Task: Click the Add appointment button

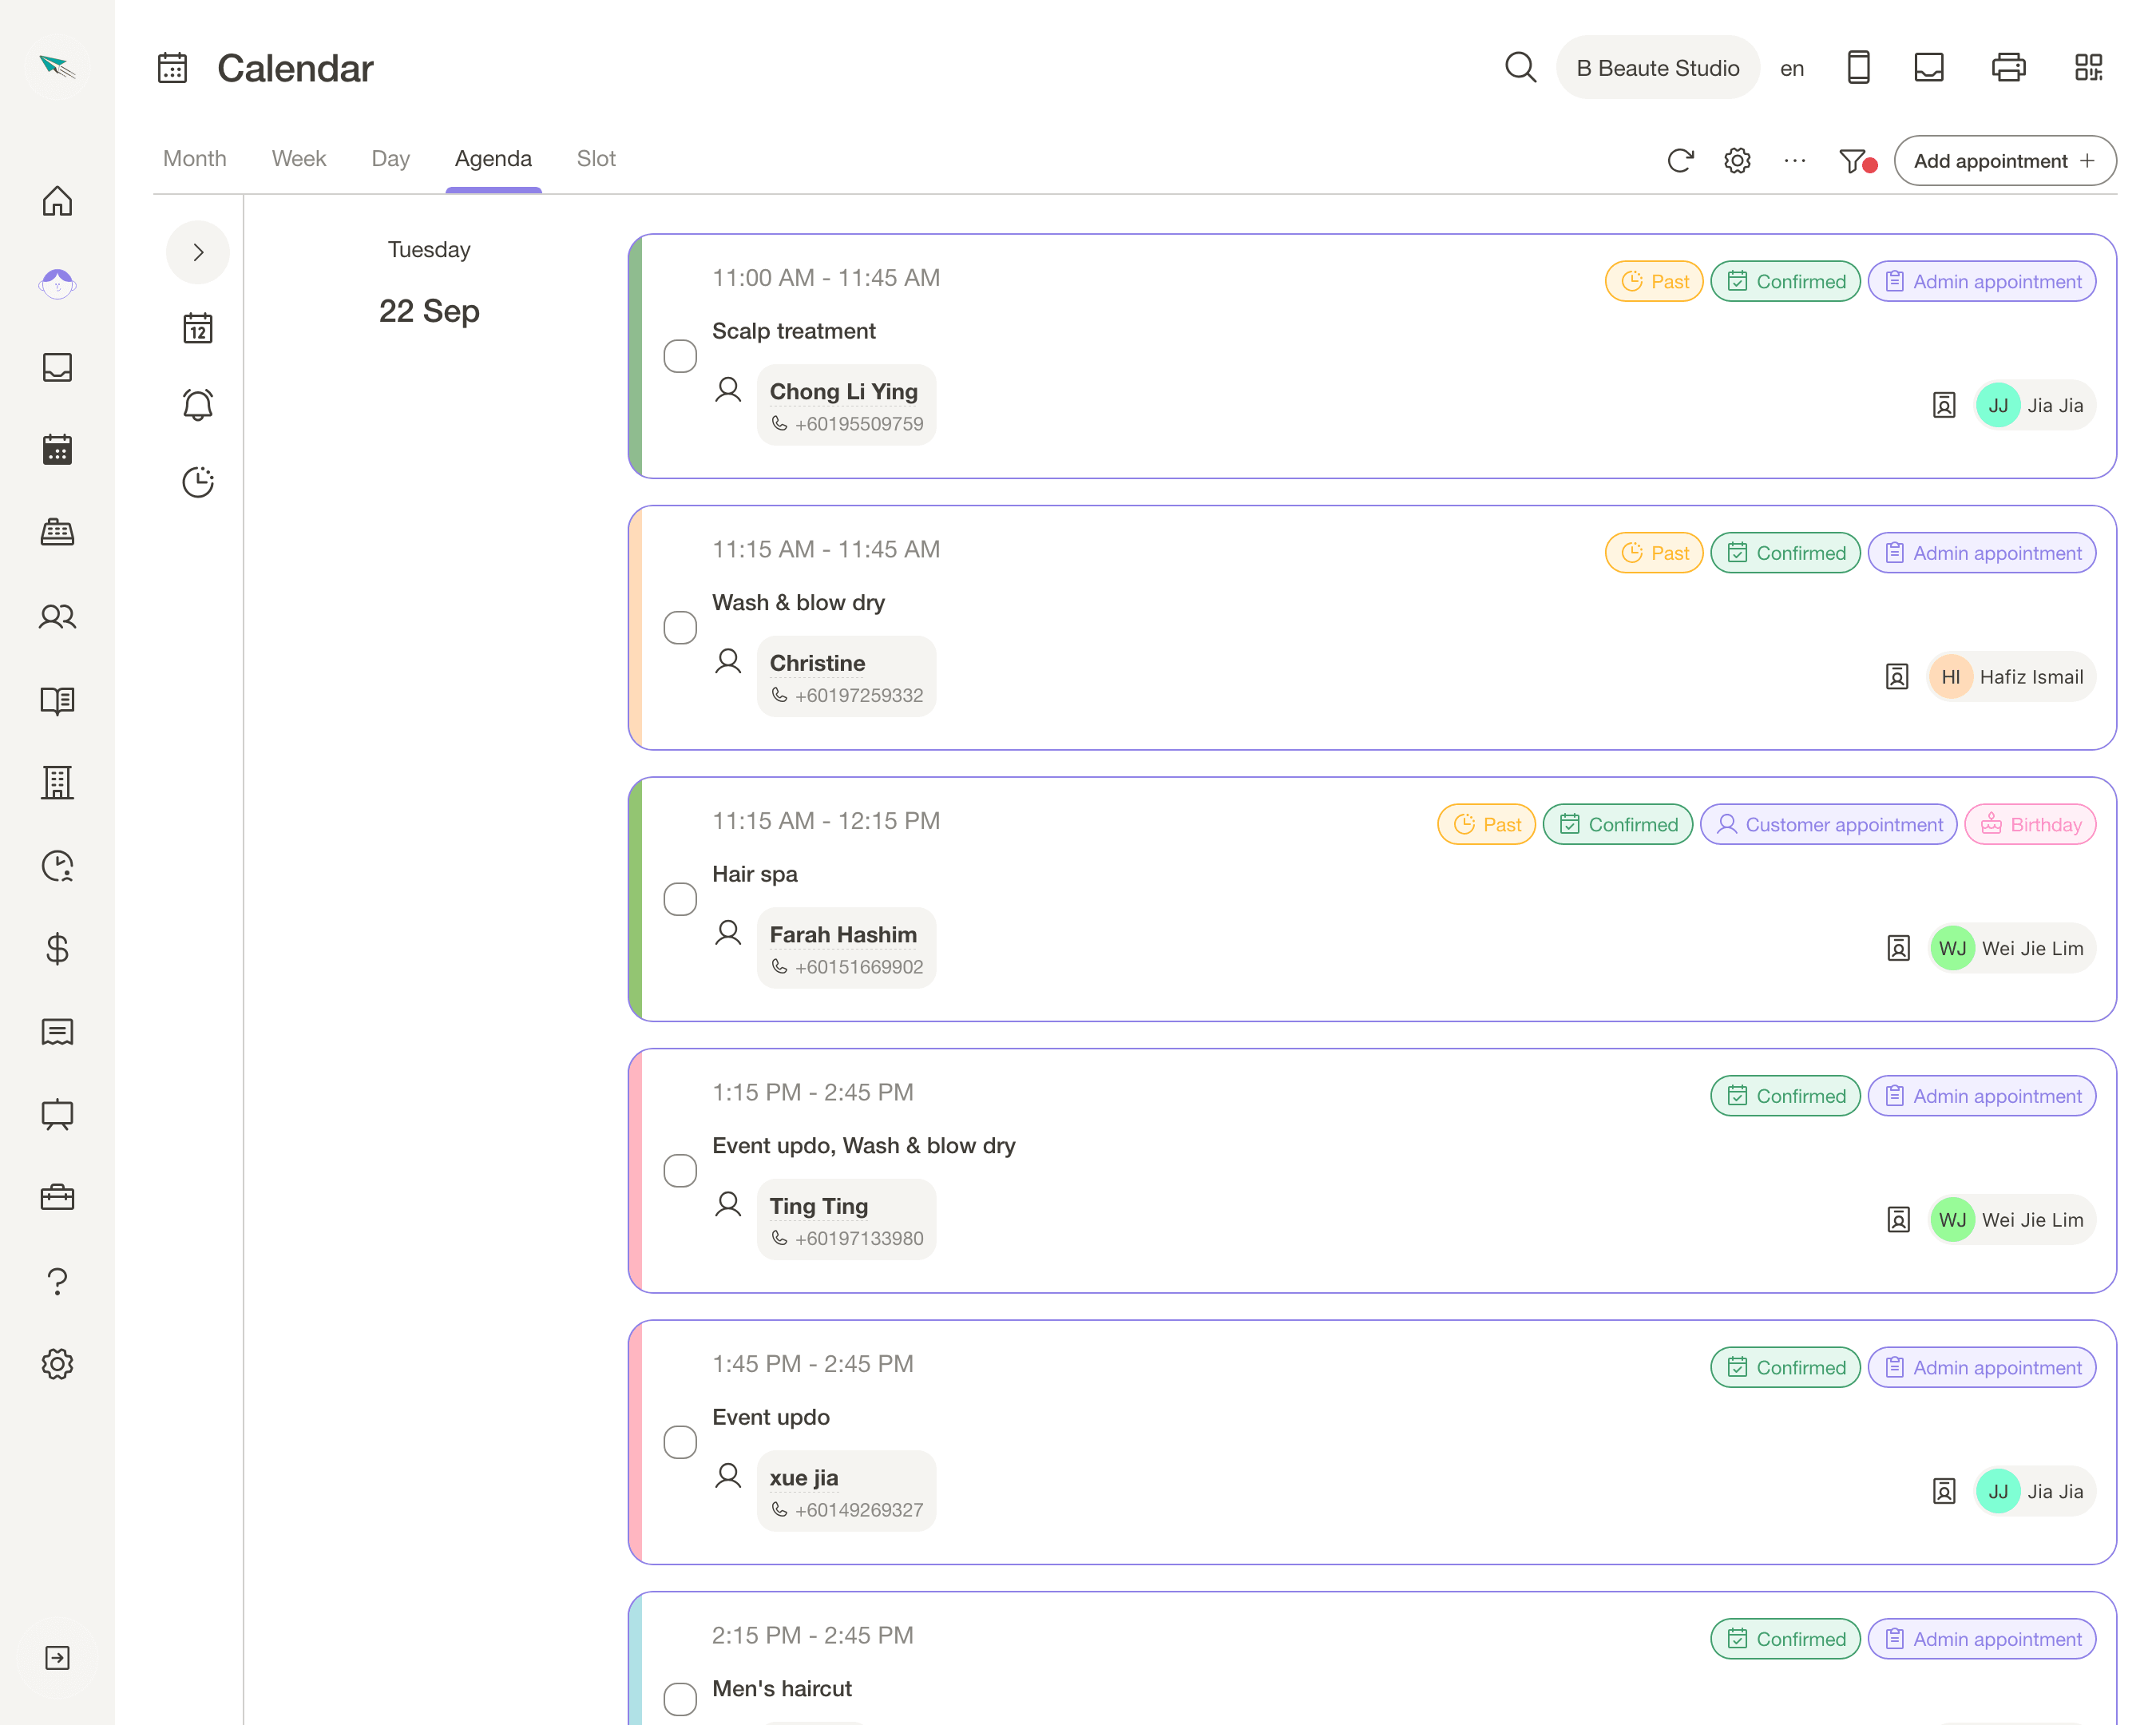Action: 2004,161
